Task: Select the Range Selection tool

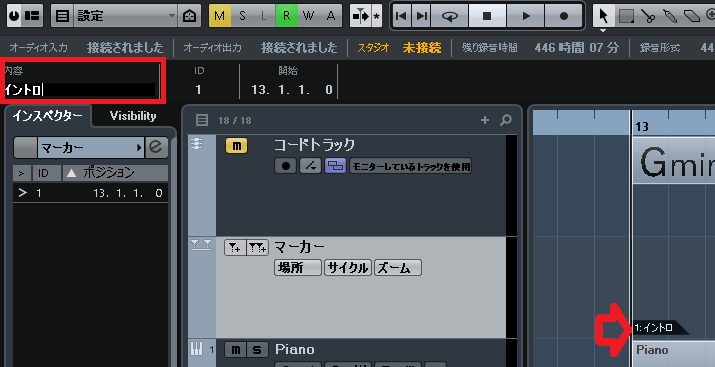Action: coord(626,17)
